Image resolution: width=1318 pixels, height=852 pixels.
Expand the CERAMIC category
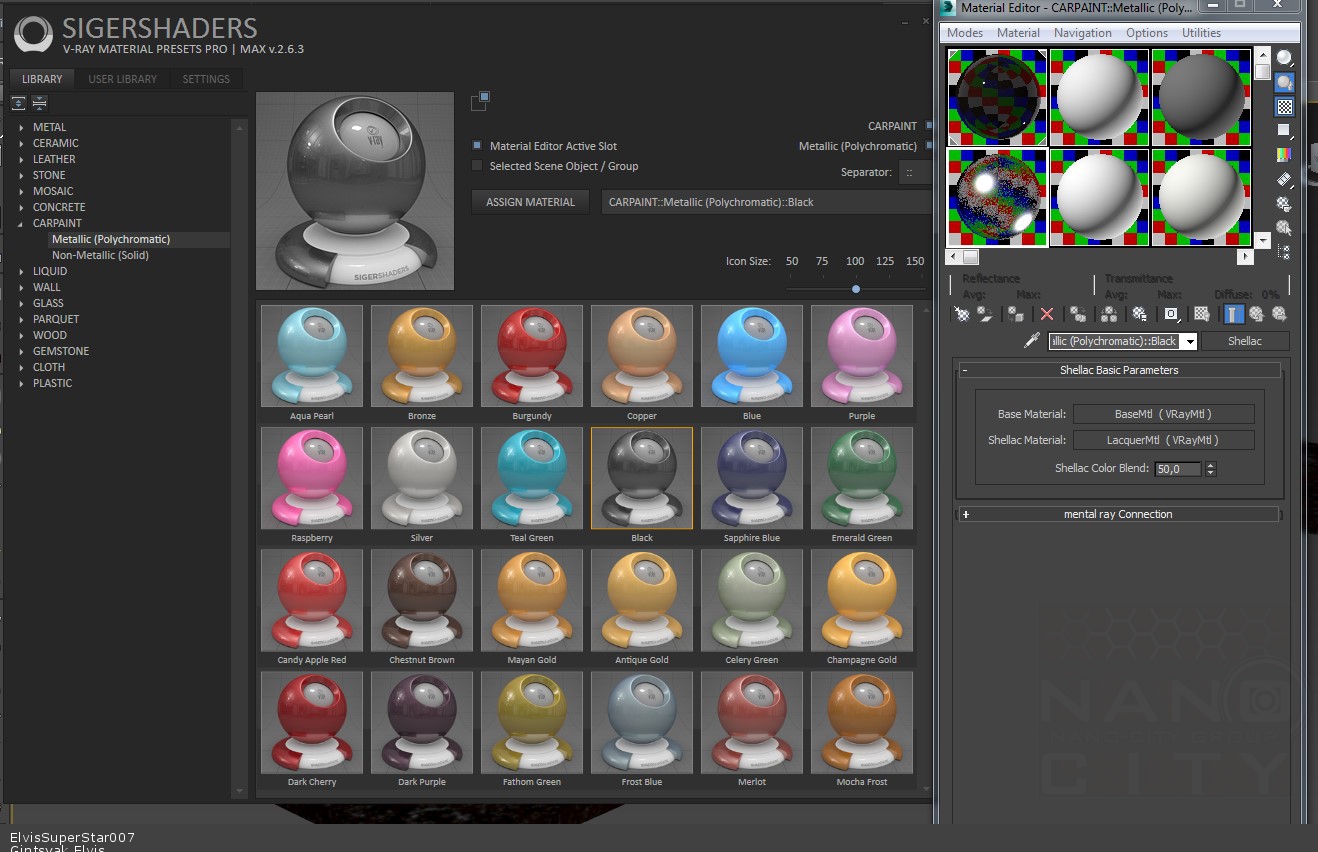click(x=21, y=143)
